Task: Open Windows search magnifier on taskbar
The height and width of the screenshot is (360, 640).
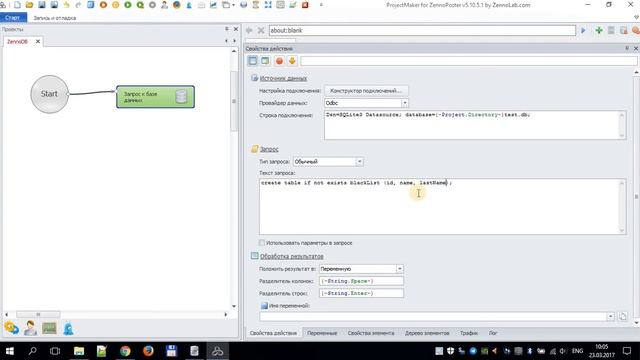Action: pos(32,351)
